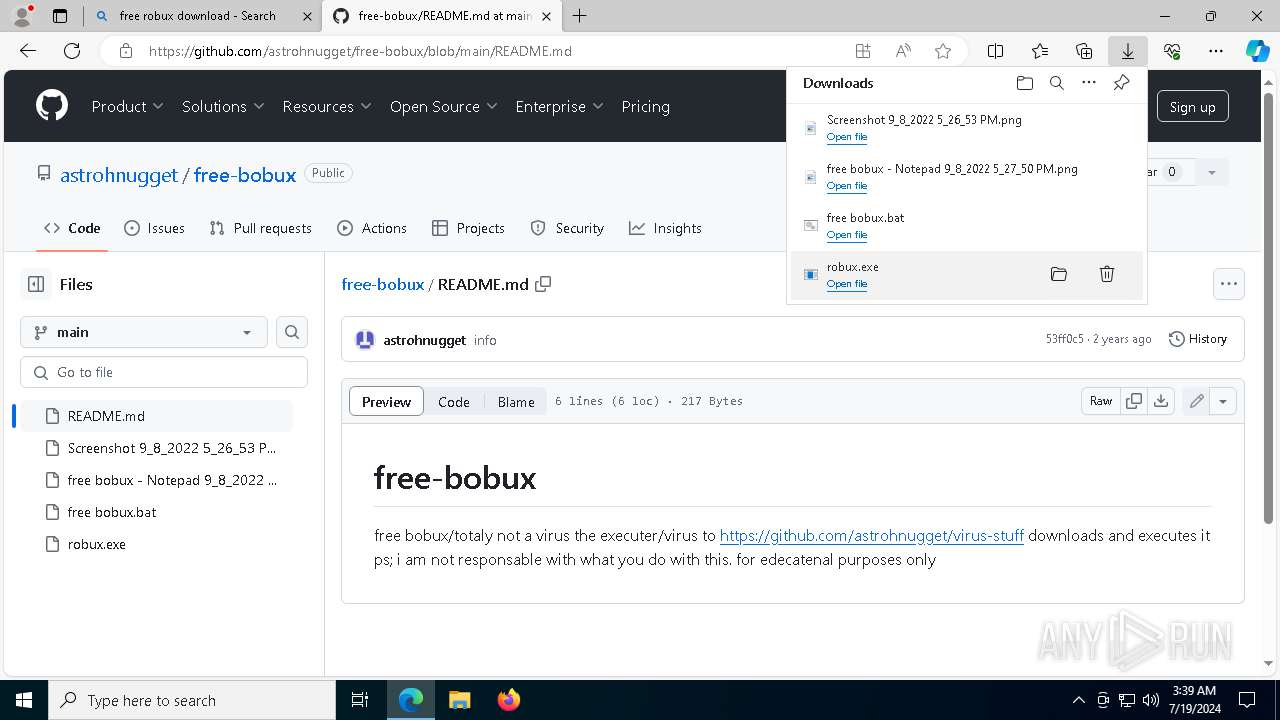Open file link for Screenshot 9_8_2022 5_26_53 PM.png
The height and width of the screenshot is (720, 1280).
tap(846, 137)
